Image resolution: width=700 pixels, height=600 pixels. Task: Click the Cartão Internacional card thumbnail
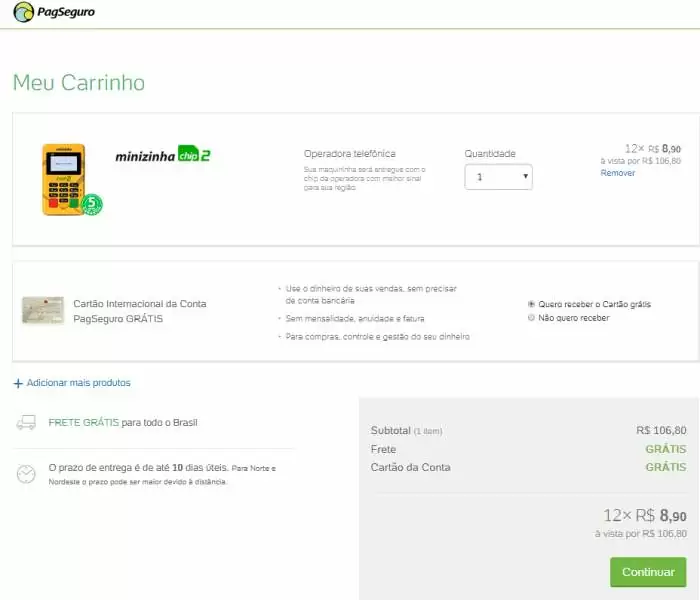click(43, 310)
